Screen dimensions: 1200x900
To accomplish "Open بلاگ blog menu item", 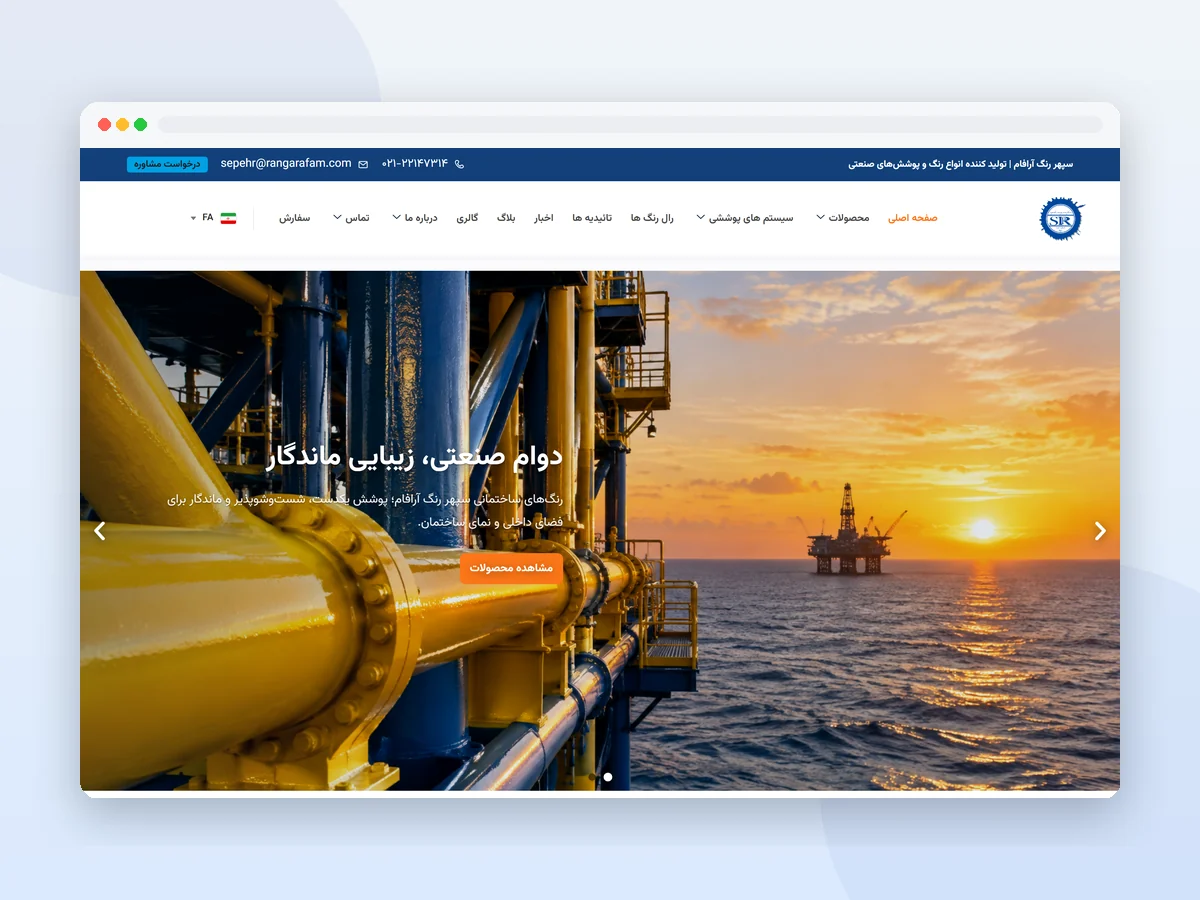I will point(506,218).
